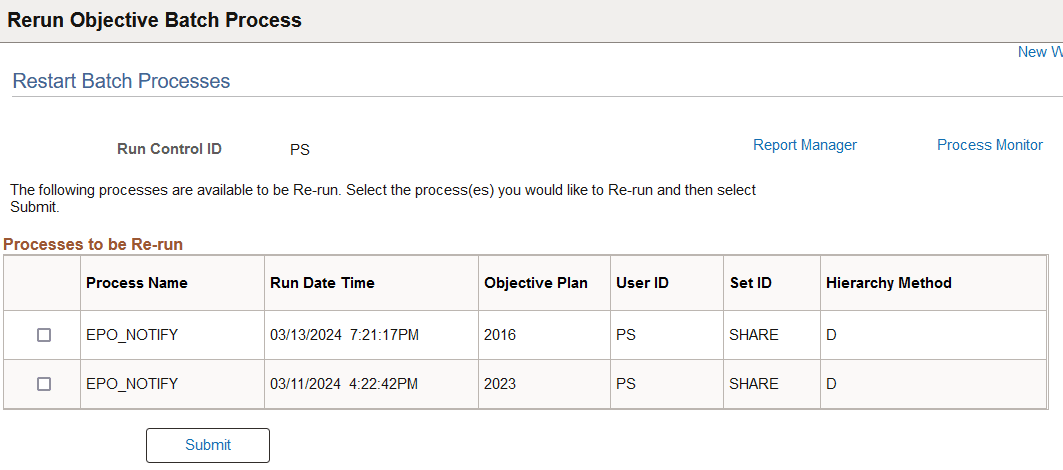Screen dimensions: 1063x470
Task: Check the box for the 2016 EPO_NOTIFY process
Action: 44,335
